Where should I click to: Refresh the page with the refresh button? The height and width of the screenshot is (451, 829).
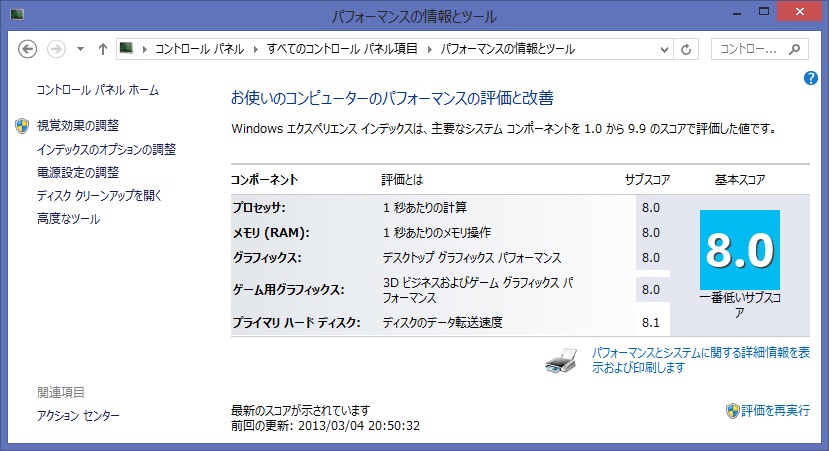686,50
